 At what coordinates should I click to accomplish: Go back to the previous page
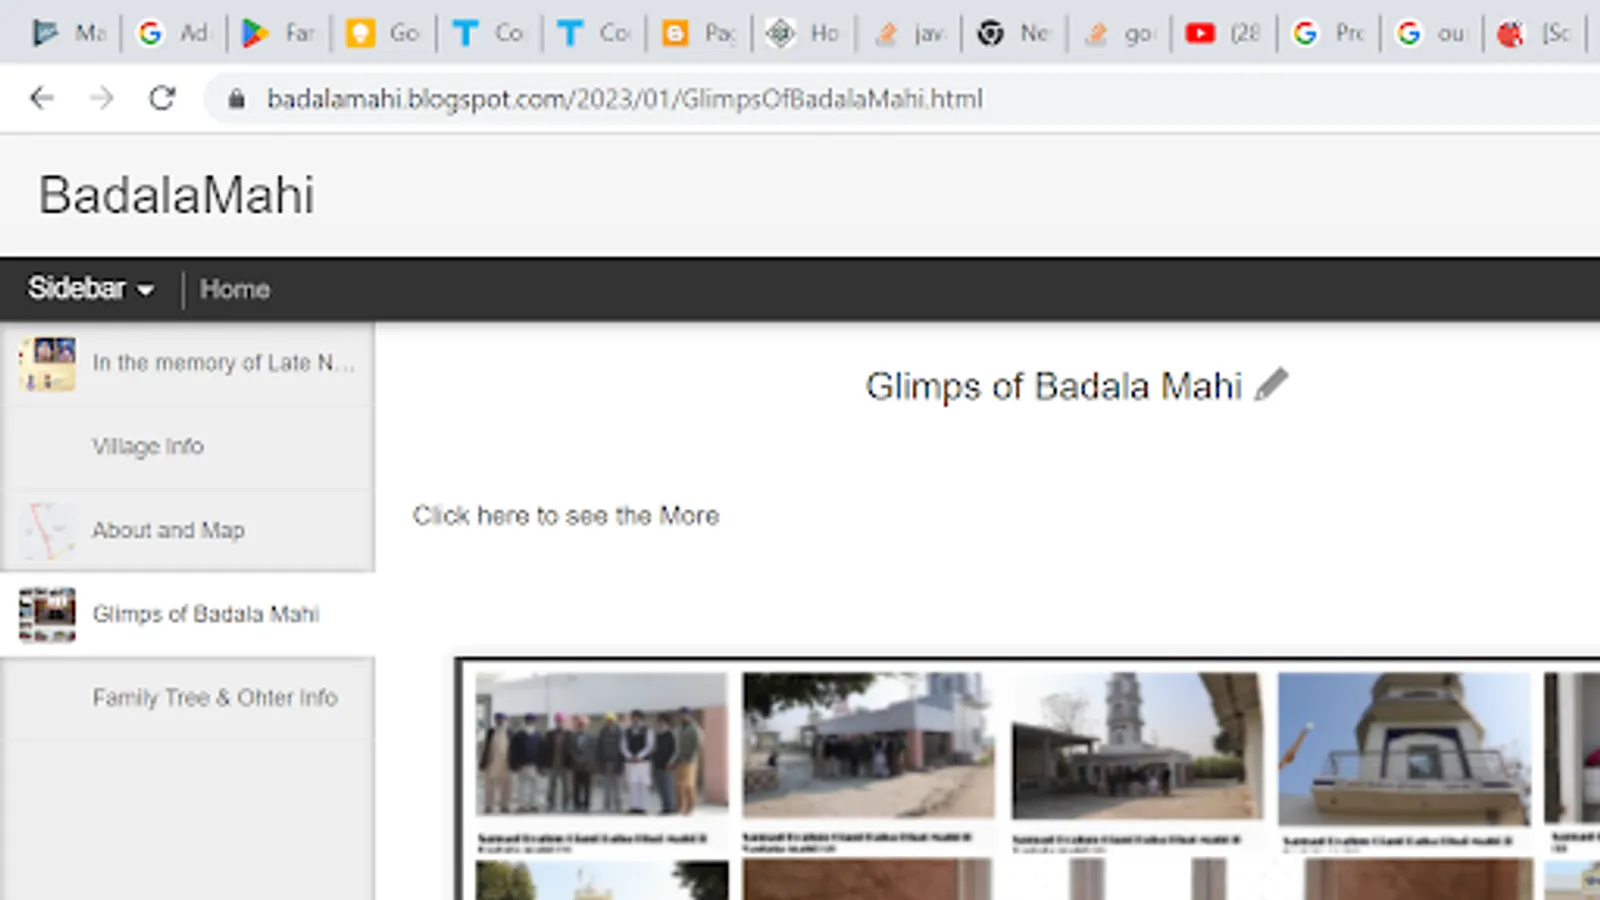[x=42, y=98]
